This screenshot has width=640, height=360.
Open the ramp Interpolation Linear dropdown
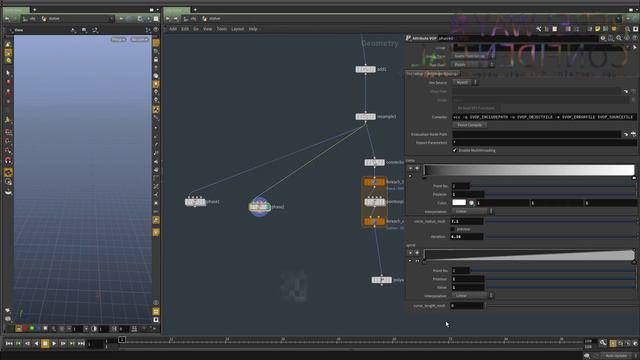click(x=472, y=211)
